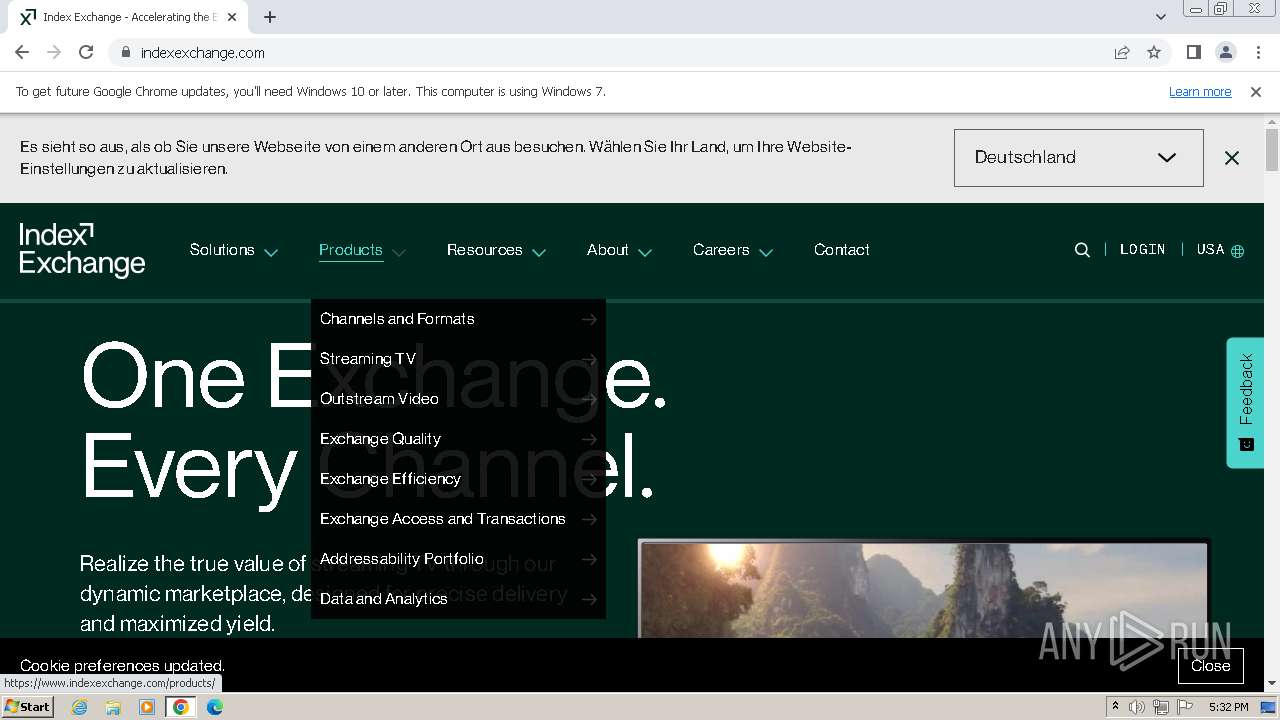Show hidden system tray icons
This screenshot has height=720, width=1280.
tap(1115, 707)
